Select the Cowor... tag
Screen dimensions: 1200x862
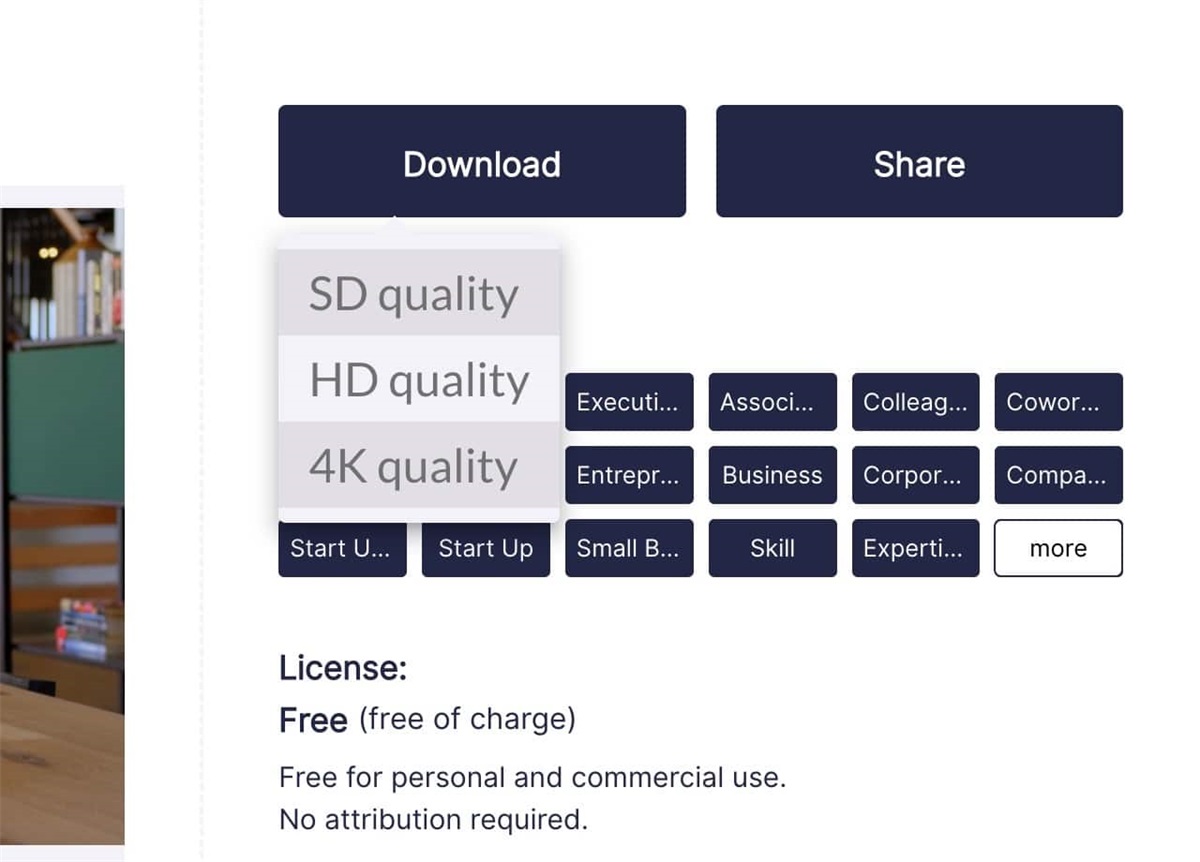[1059, 402]
